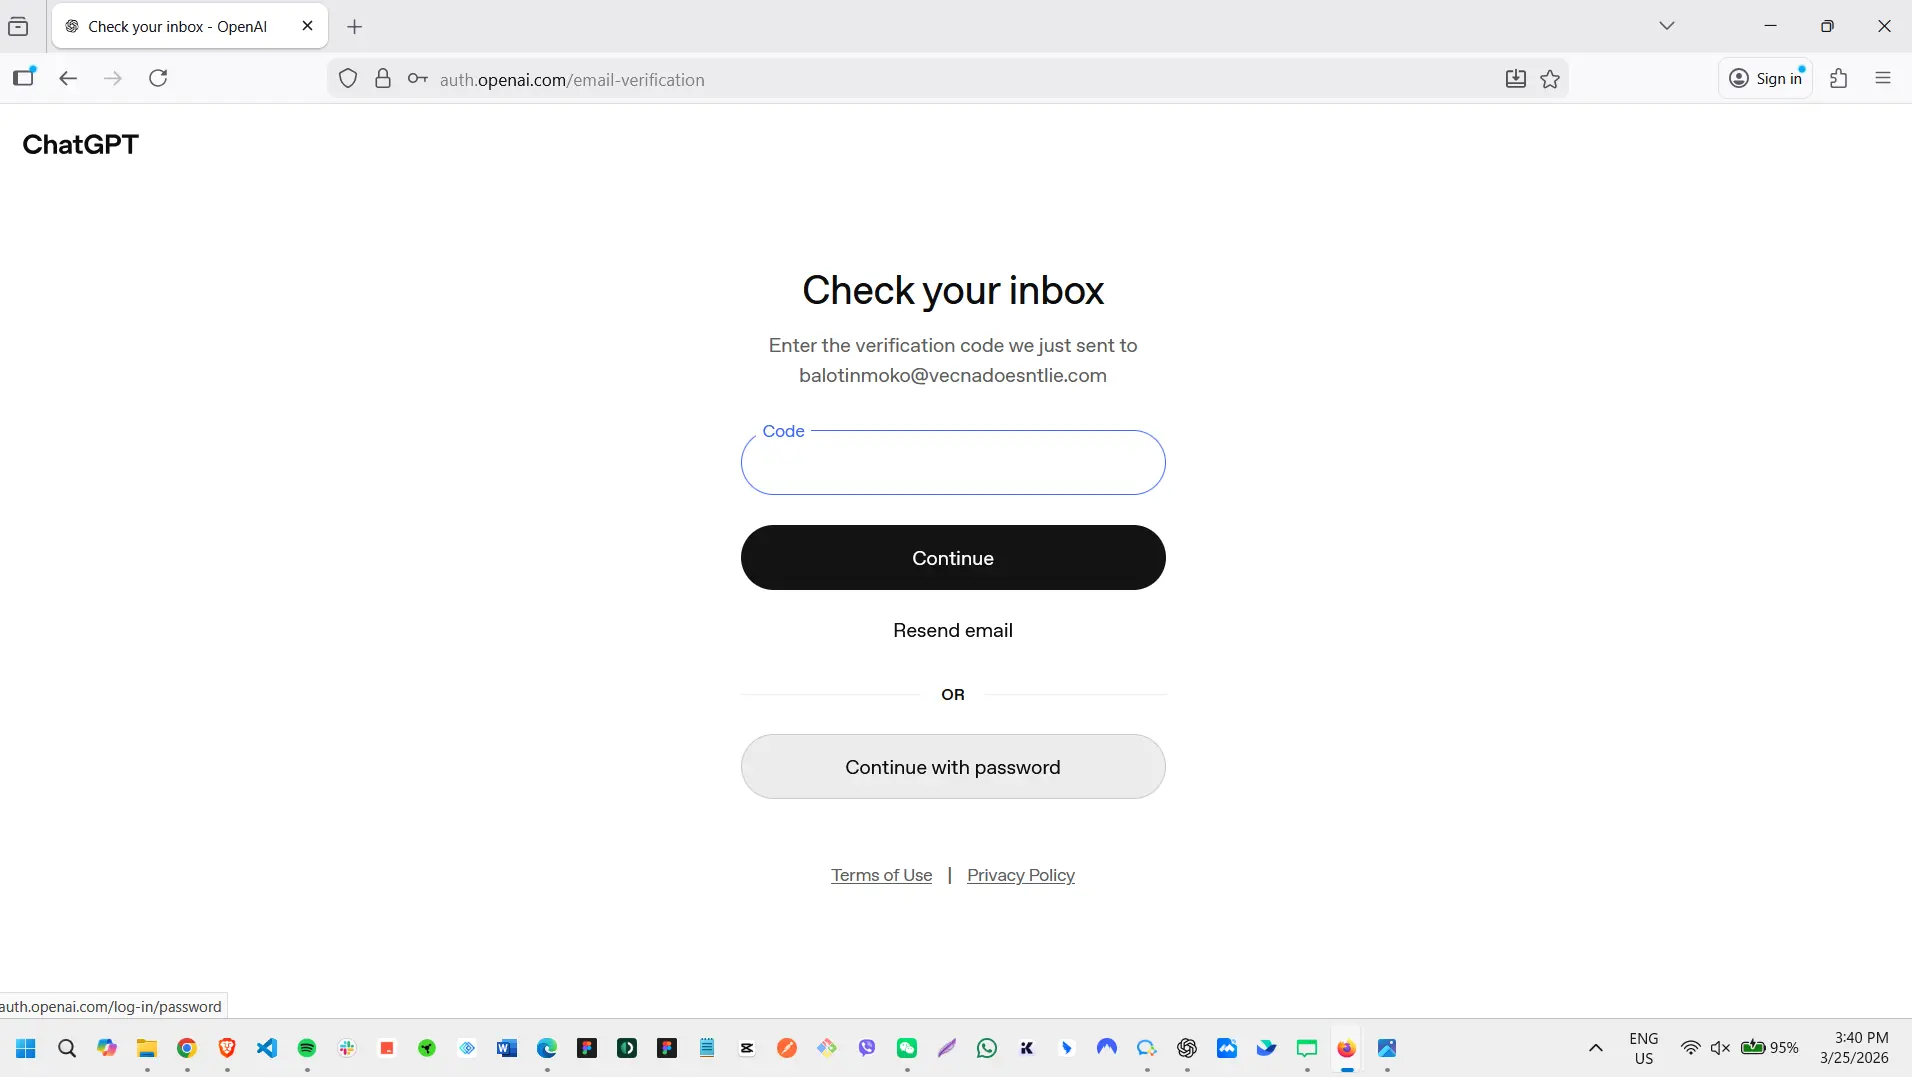
Task: Show hidden system tray icons
Action: (1596, 1048)
